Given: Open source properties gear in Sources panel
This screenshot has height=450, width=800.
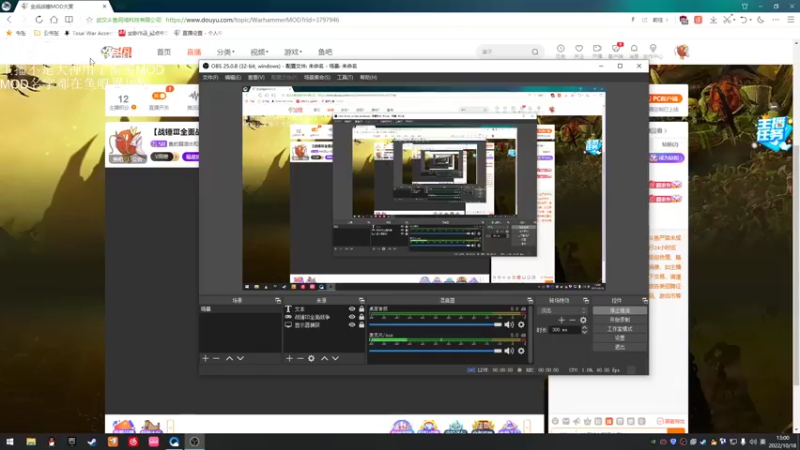Looking at the screenshot, I should point(311,359).
